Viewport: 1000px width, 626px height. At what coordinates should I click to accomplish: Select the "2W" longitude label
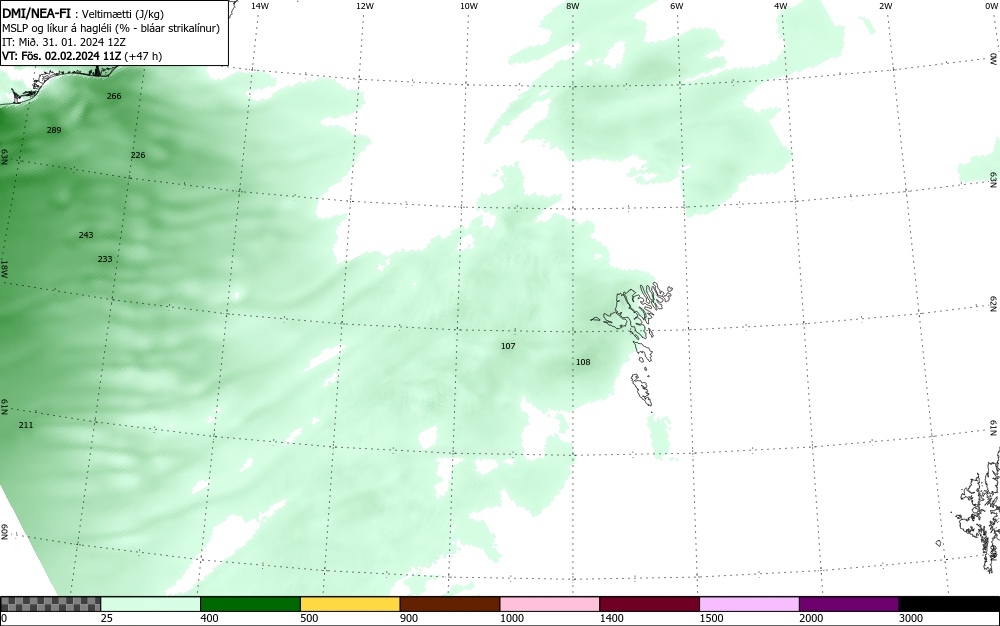[885, 6]
